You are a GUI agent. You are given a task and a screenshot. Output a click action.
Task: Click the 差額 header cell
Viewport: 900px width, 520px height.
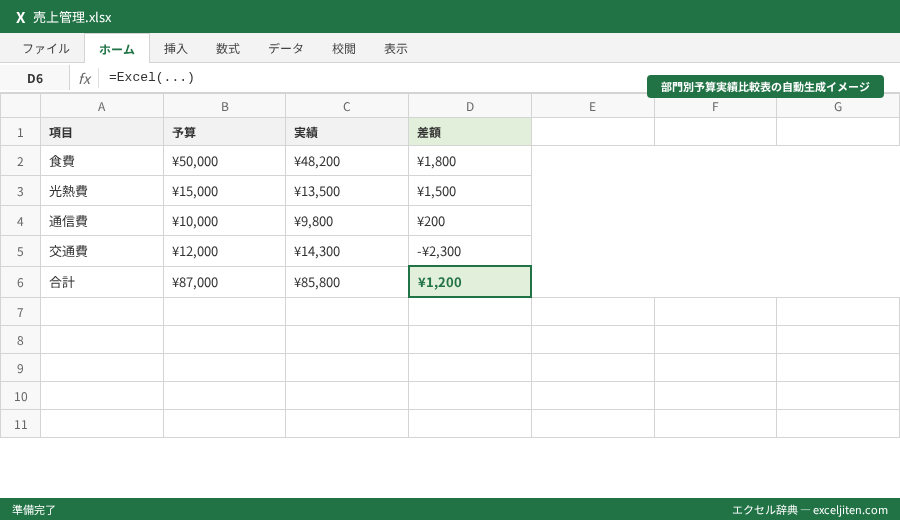click(470, 132)
